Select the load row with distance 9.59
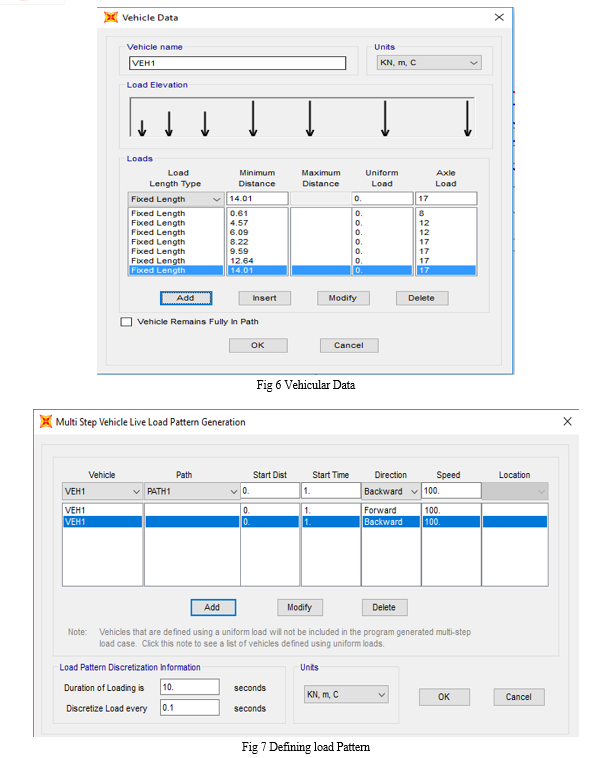This screenshot has height=758, width=609. click(302, 251)
